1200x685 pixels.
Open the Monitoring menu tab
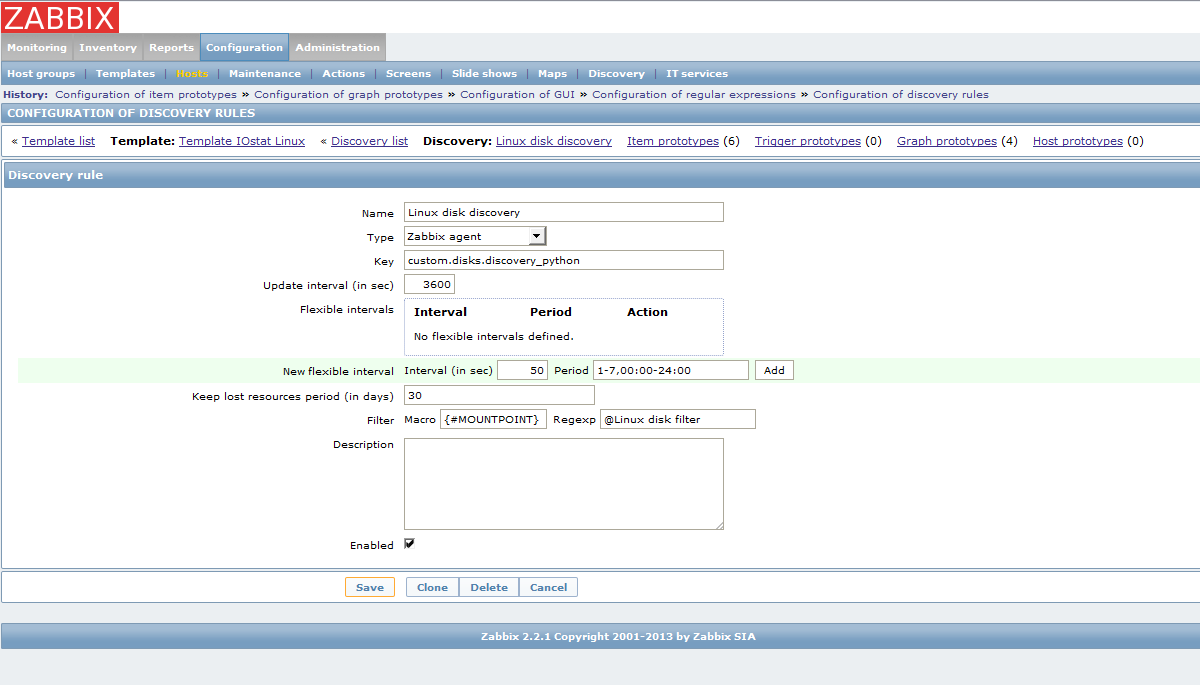37,47
